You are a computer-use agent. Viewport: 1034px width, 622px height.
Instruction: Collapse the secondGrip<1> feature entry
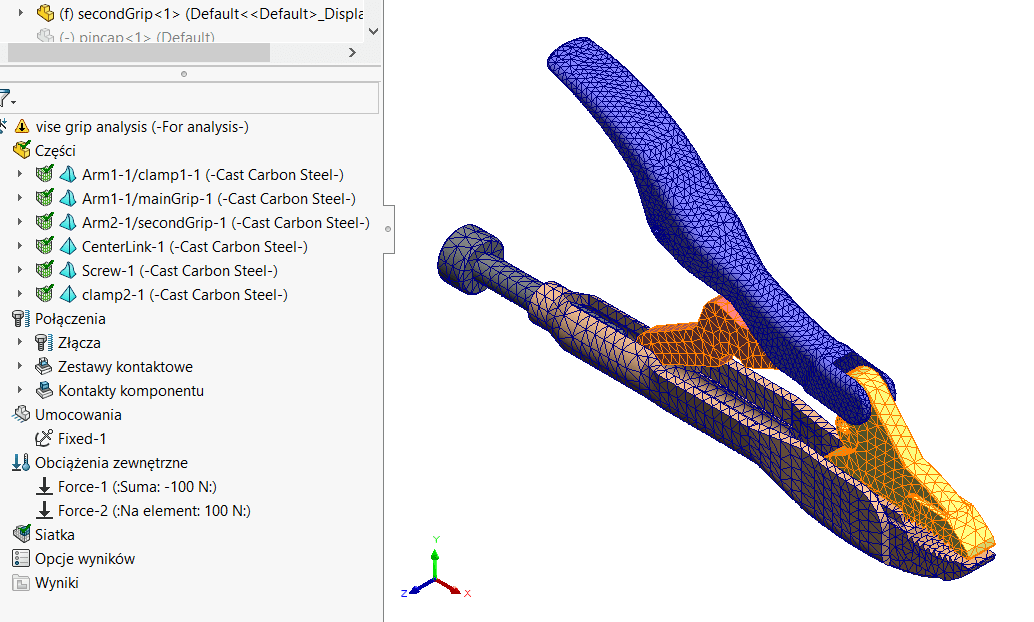[x=23, y=14]
